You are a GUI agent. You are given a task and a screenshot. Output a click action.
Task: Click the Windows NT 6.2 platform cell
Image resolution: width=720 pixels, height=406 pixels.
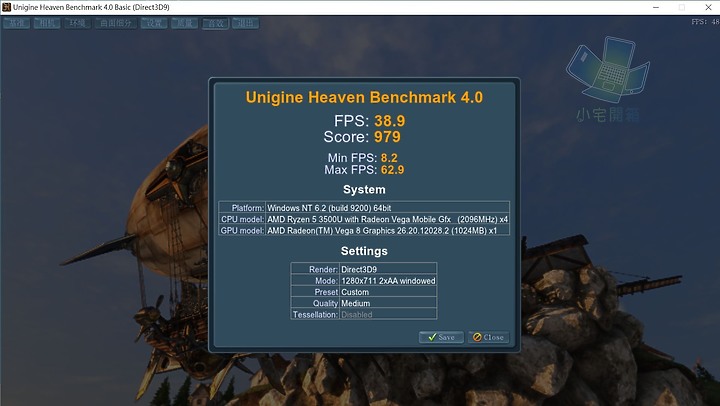(x=388, y=208)
